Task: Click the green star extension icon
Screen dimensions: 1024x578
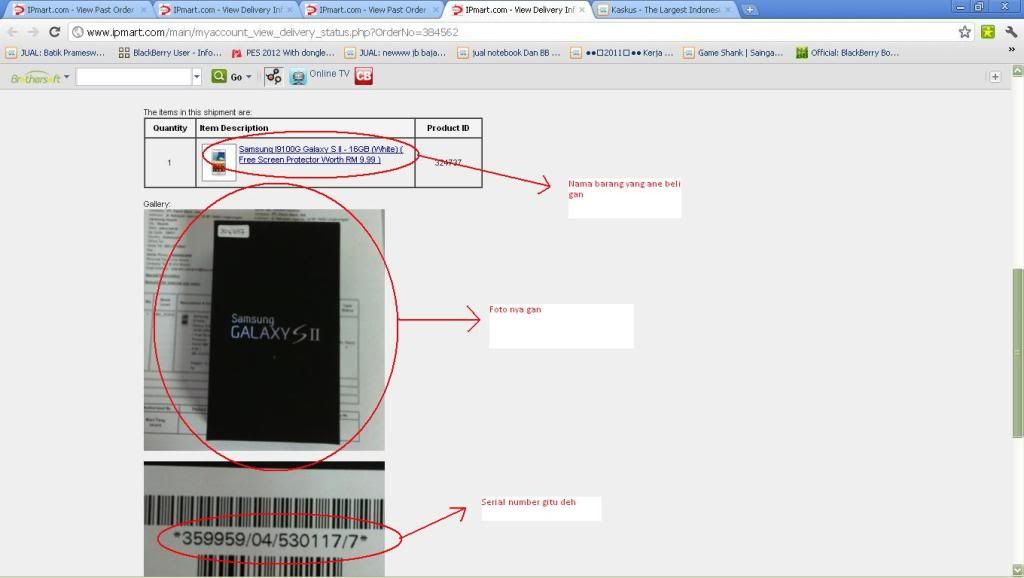Action: [x=988, y=32]
